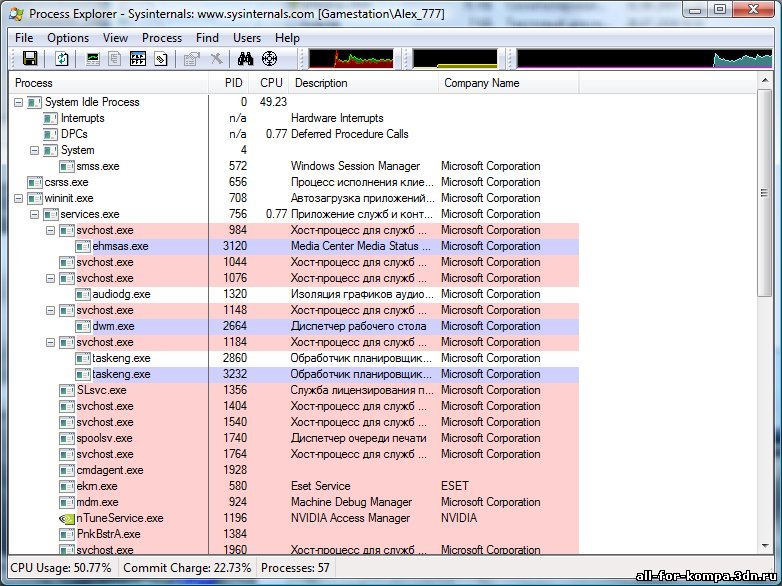Open Find handle binoculars icon

tap(245, 59)
